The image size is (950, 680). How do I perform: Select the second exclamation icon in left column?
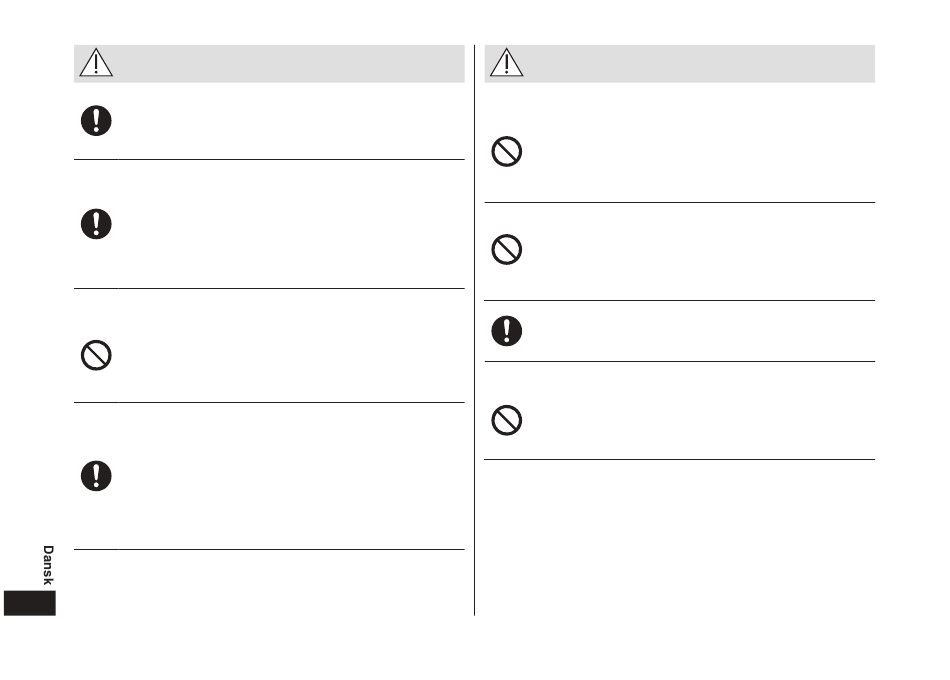96,224
